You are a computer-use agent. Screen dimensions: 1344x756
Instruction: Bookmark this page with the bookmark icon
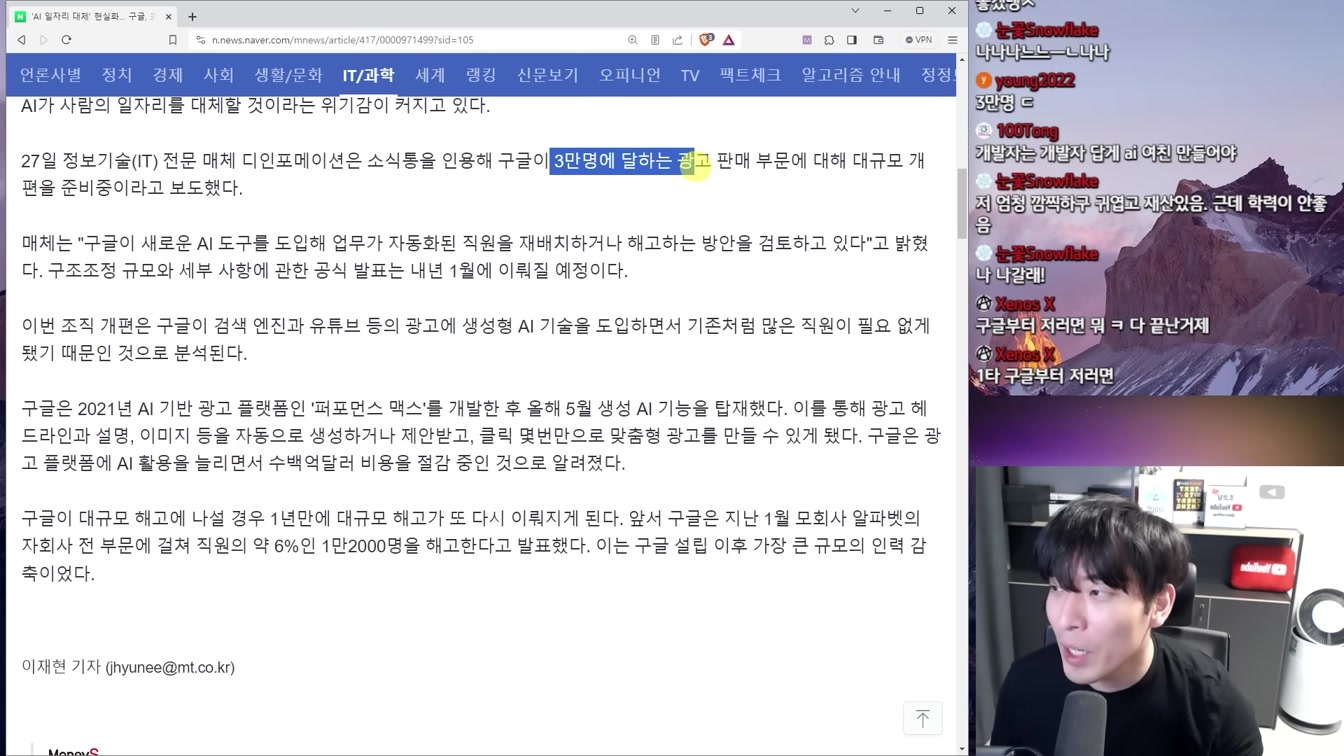[173, 40]
